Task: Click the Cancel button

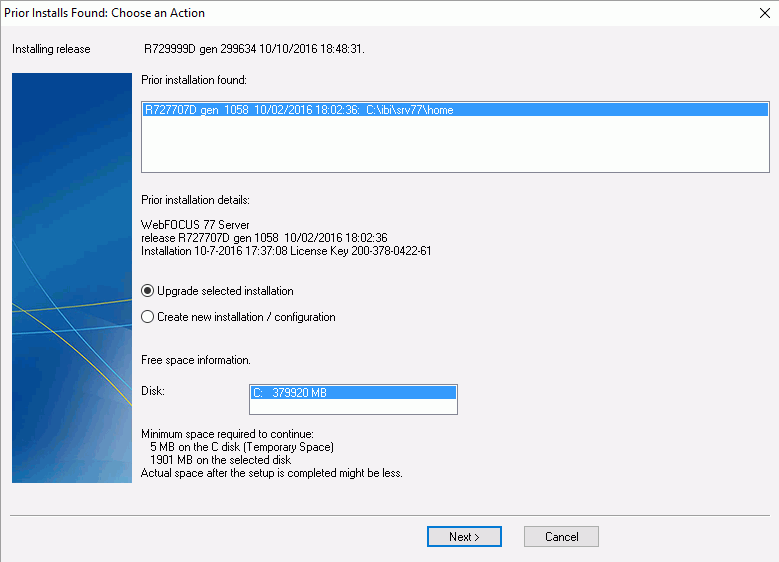Action: pos(561,537)
